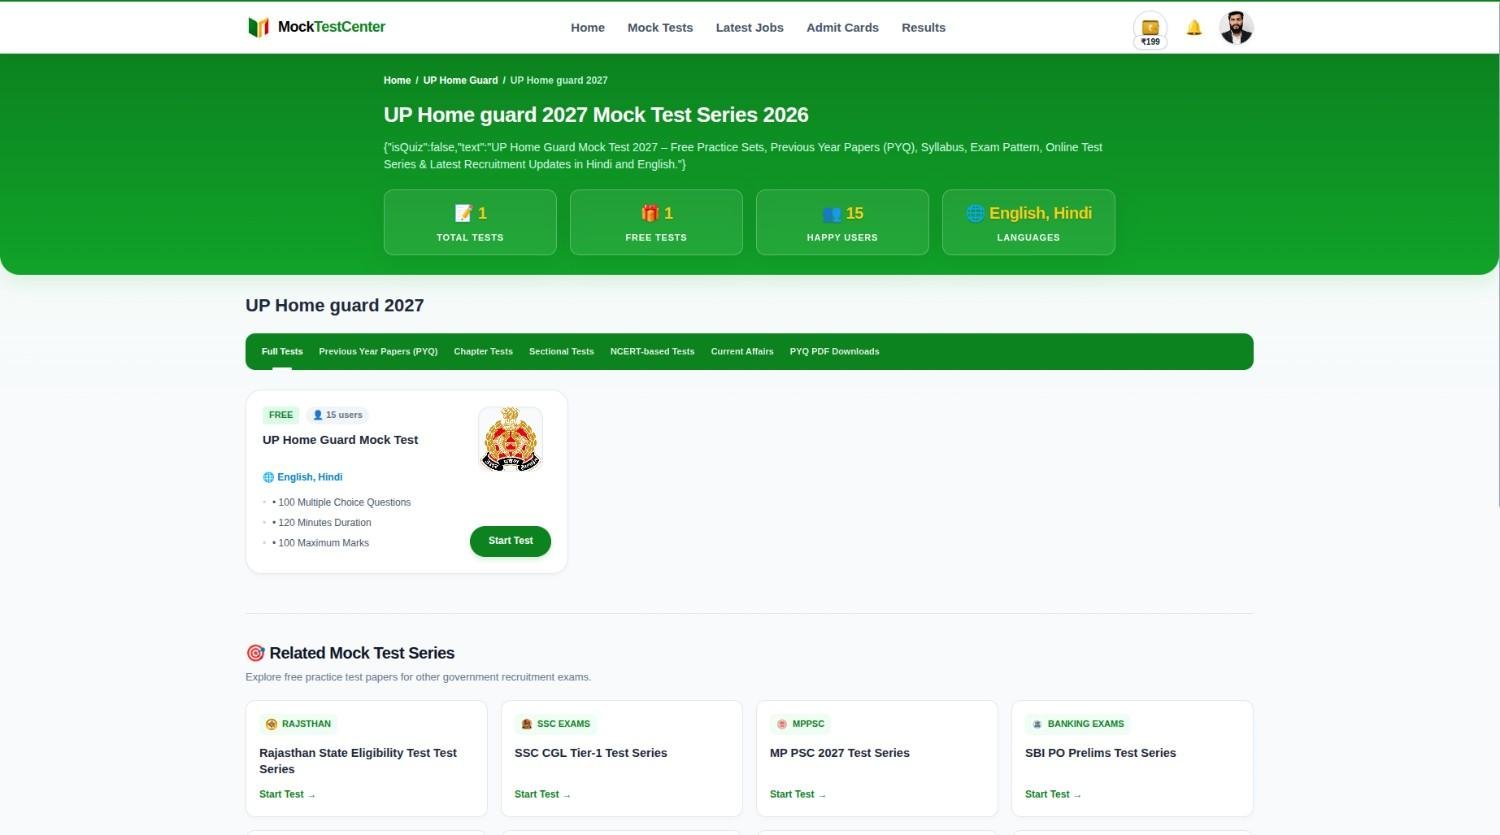Screen dimensions: 1500x835
Task: Start Test for Rajasthan State Eligibility series
Action: [x=287, y=794]
